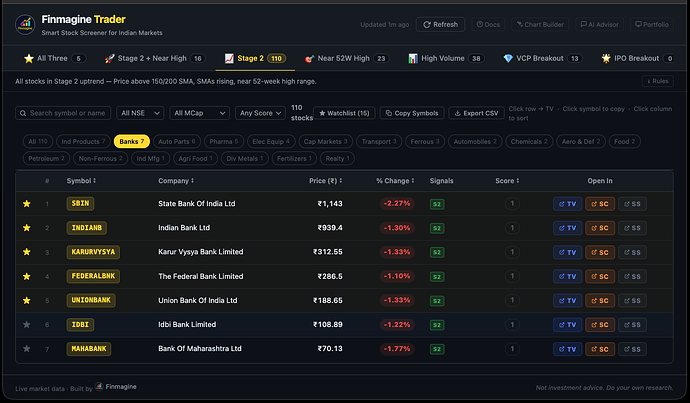690x403 pixels.
Task: Open INDIANB in SC
Action: point(600,228)
